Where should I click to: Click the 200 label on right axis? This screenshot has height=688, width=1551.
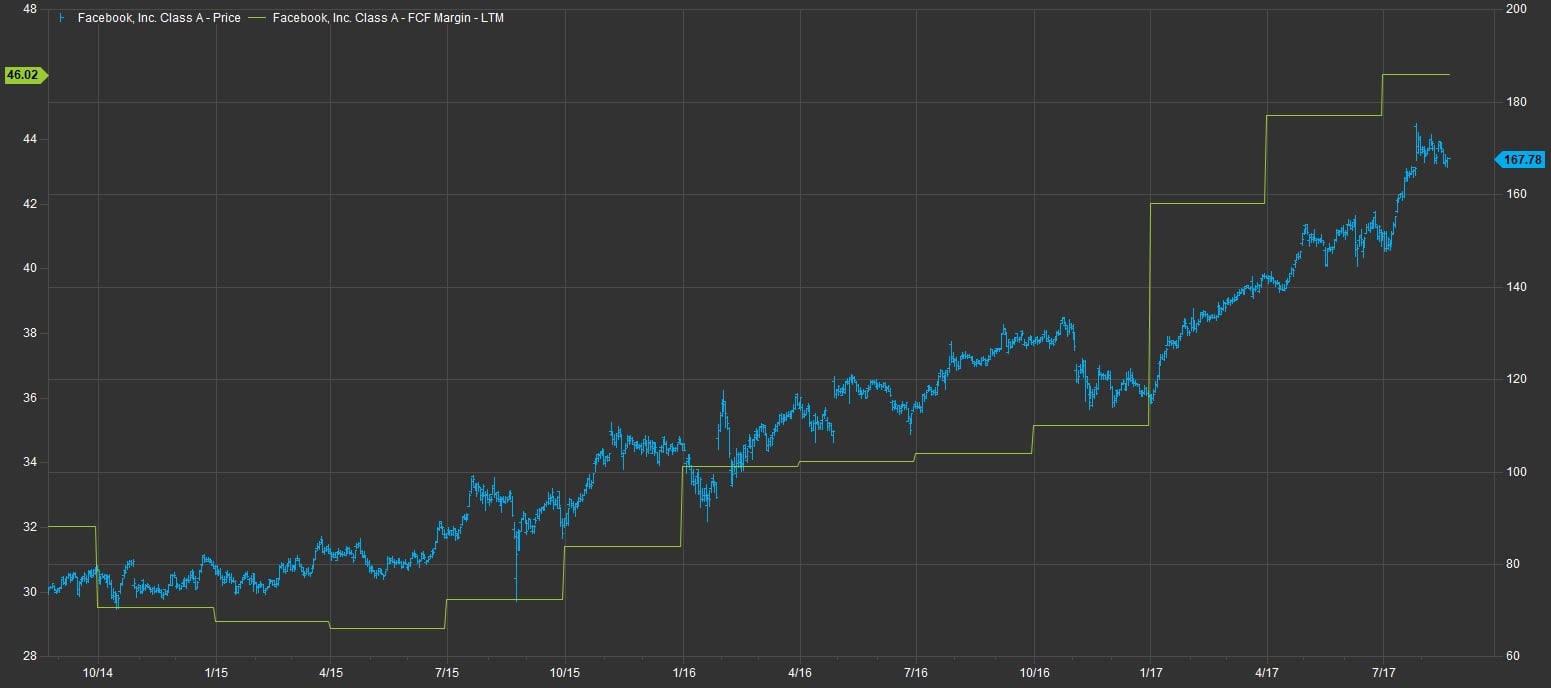click(1515, 9)
